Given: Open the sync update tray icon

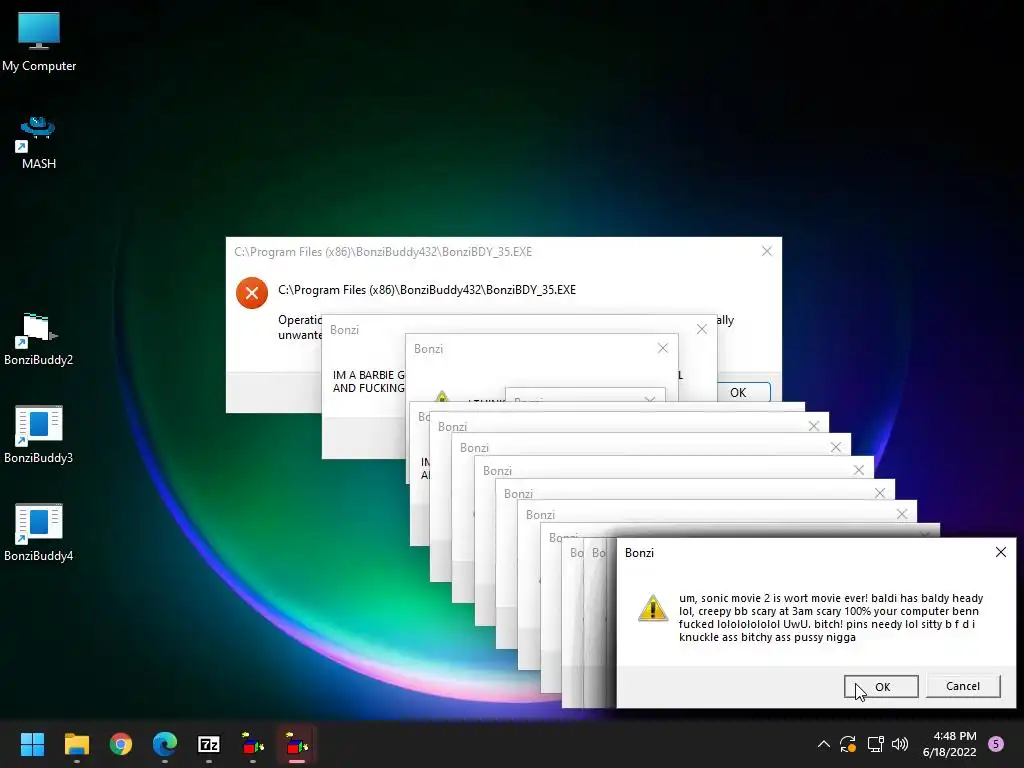Looking at the screenshot, I should [848, 744].
